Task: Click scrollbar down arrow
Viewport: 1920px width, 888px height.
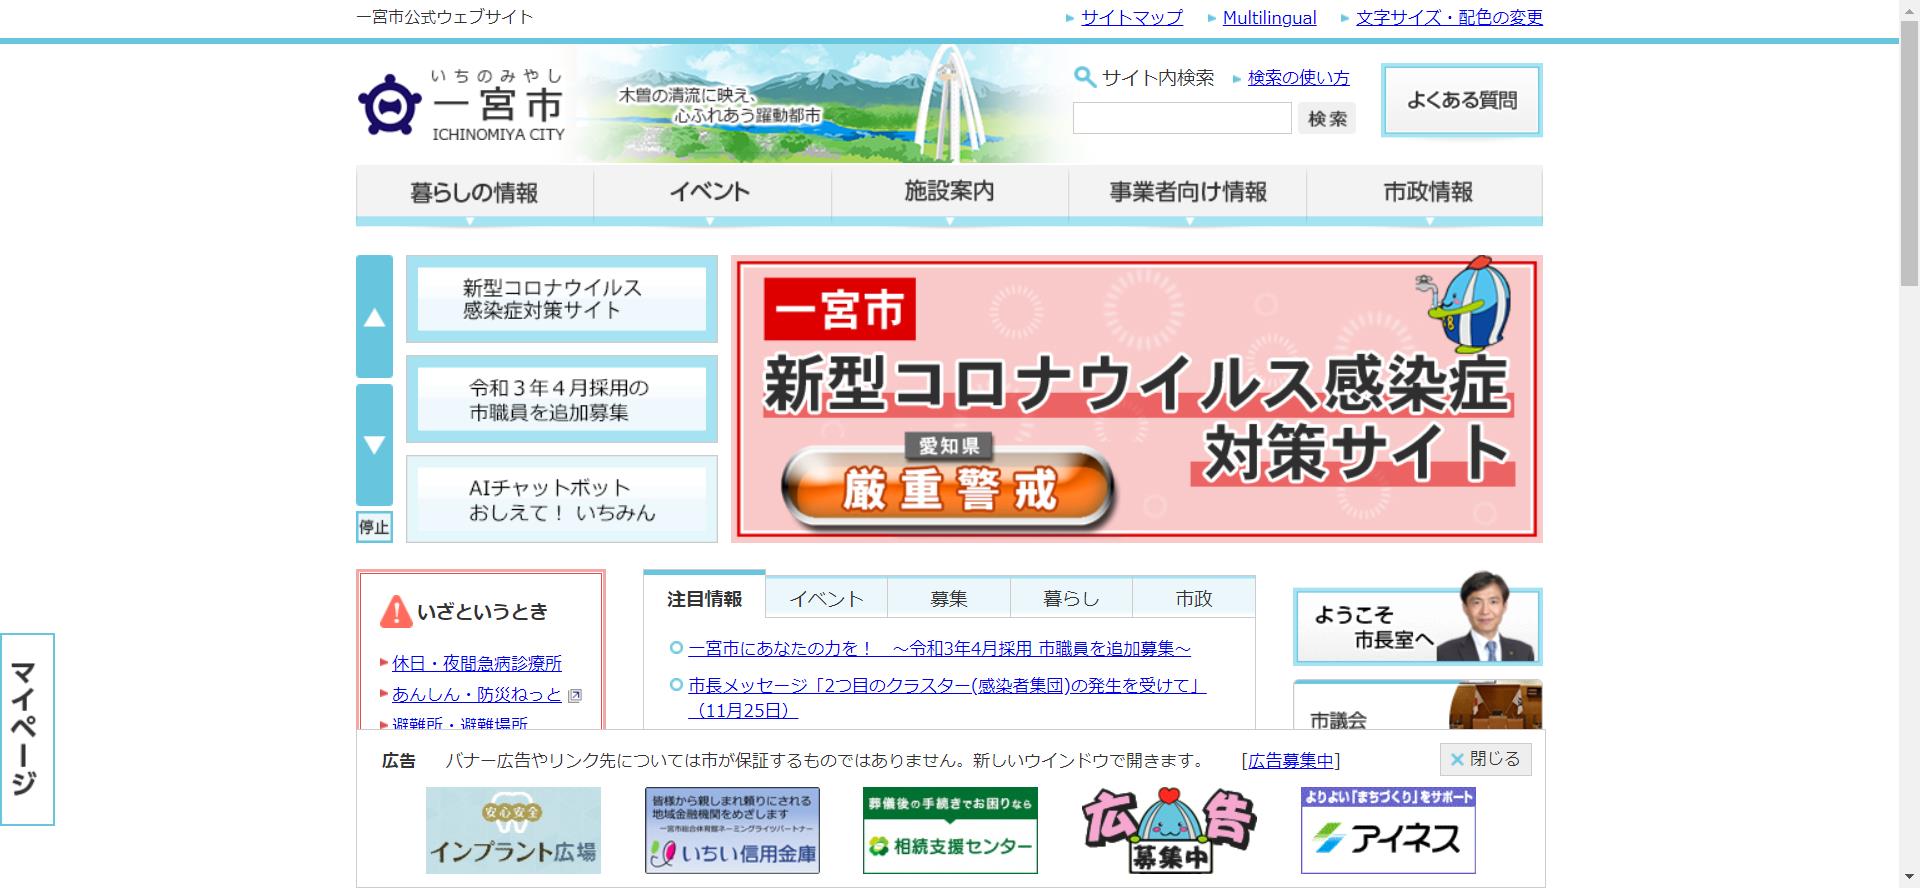Action: [x=1909, y=879]
